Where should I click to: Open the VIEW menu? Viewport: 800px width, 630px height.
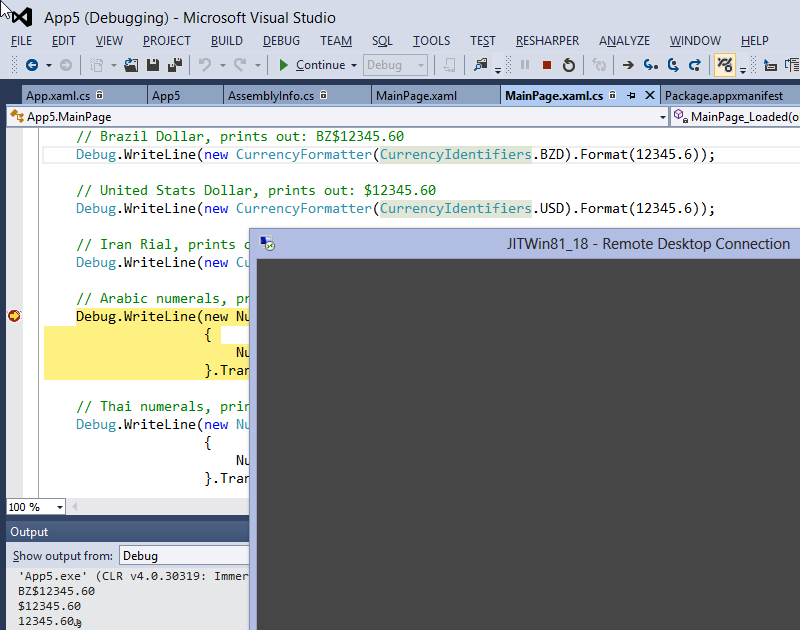coord(109,41)
